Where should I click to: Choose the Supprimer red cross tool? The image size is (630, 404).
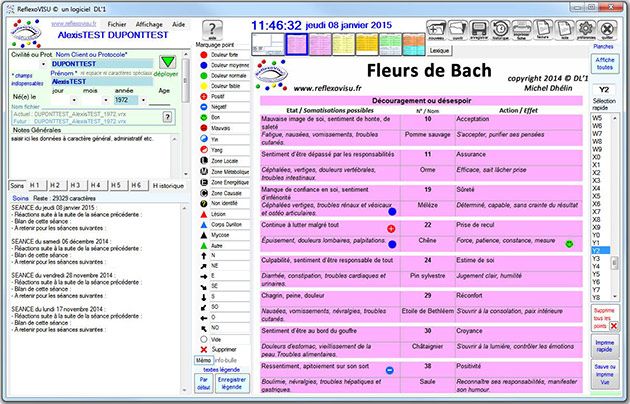click(204, 350)
